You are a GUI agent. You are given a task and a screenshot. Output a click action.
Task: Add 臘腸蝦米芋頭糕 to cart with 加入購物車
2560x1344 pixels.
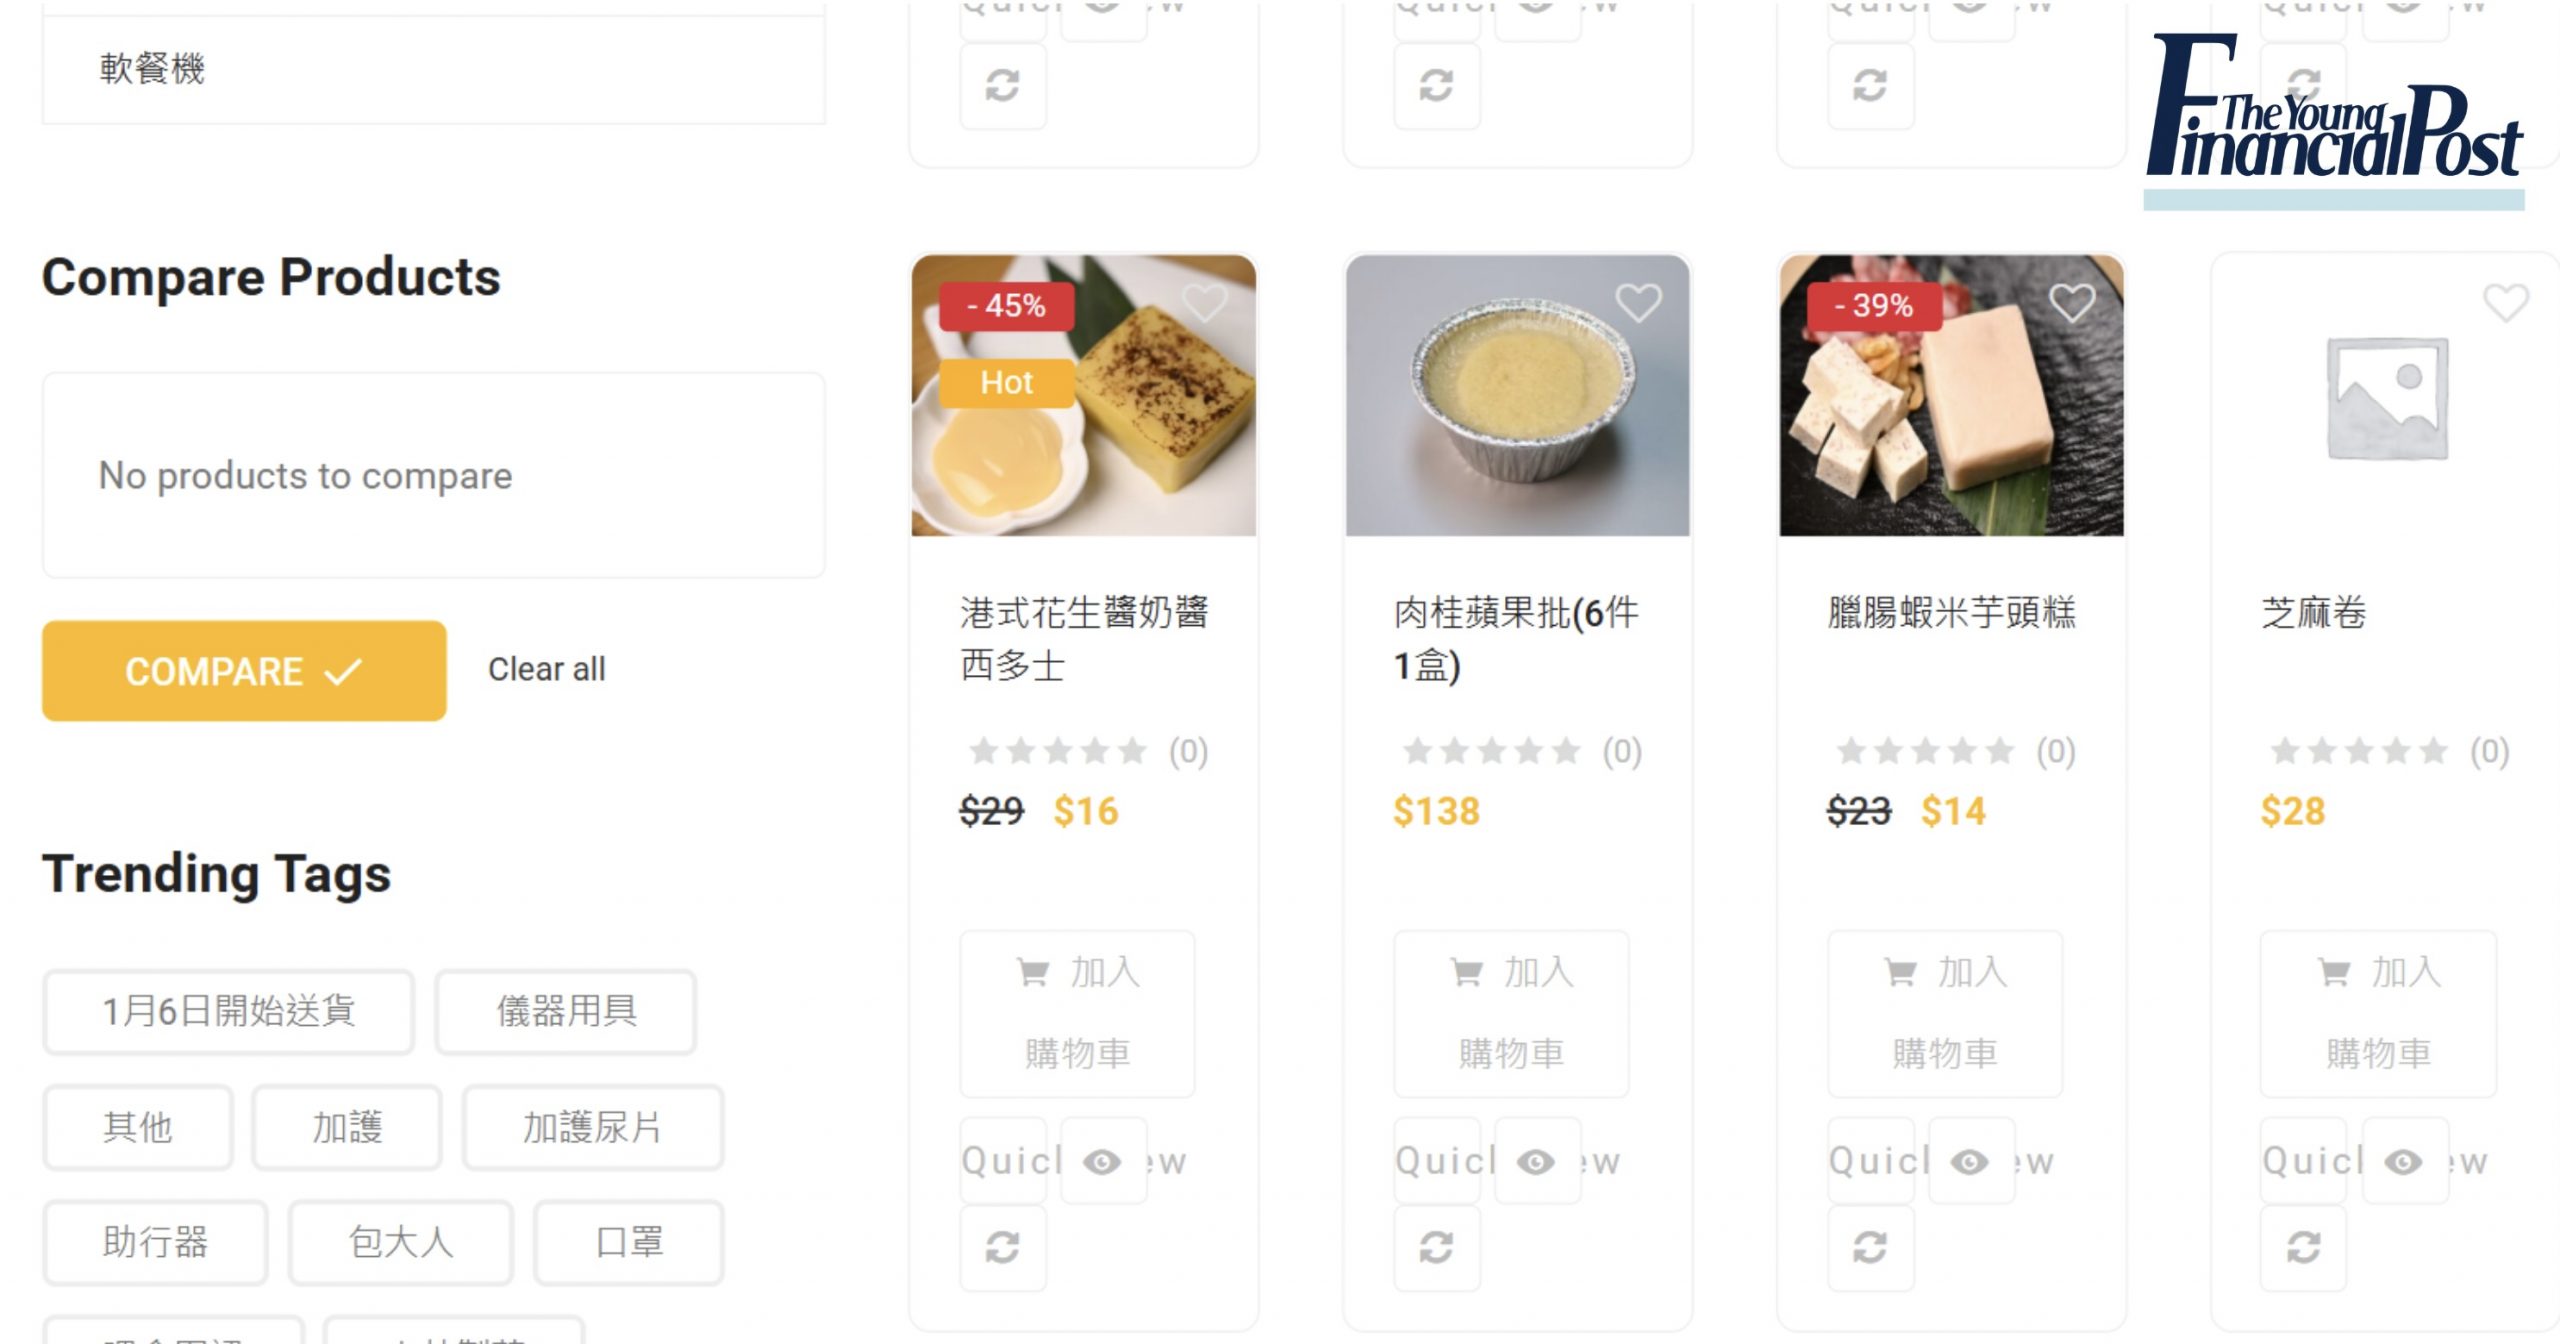(1945, 1013)
